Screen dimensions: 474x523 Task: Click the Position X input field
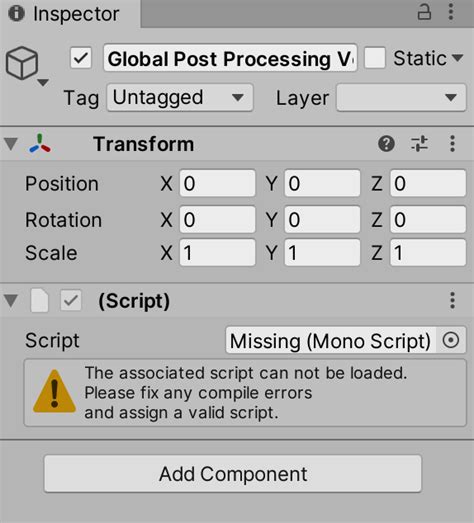[217, 183]
